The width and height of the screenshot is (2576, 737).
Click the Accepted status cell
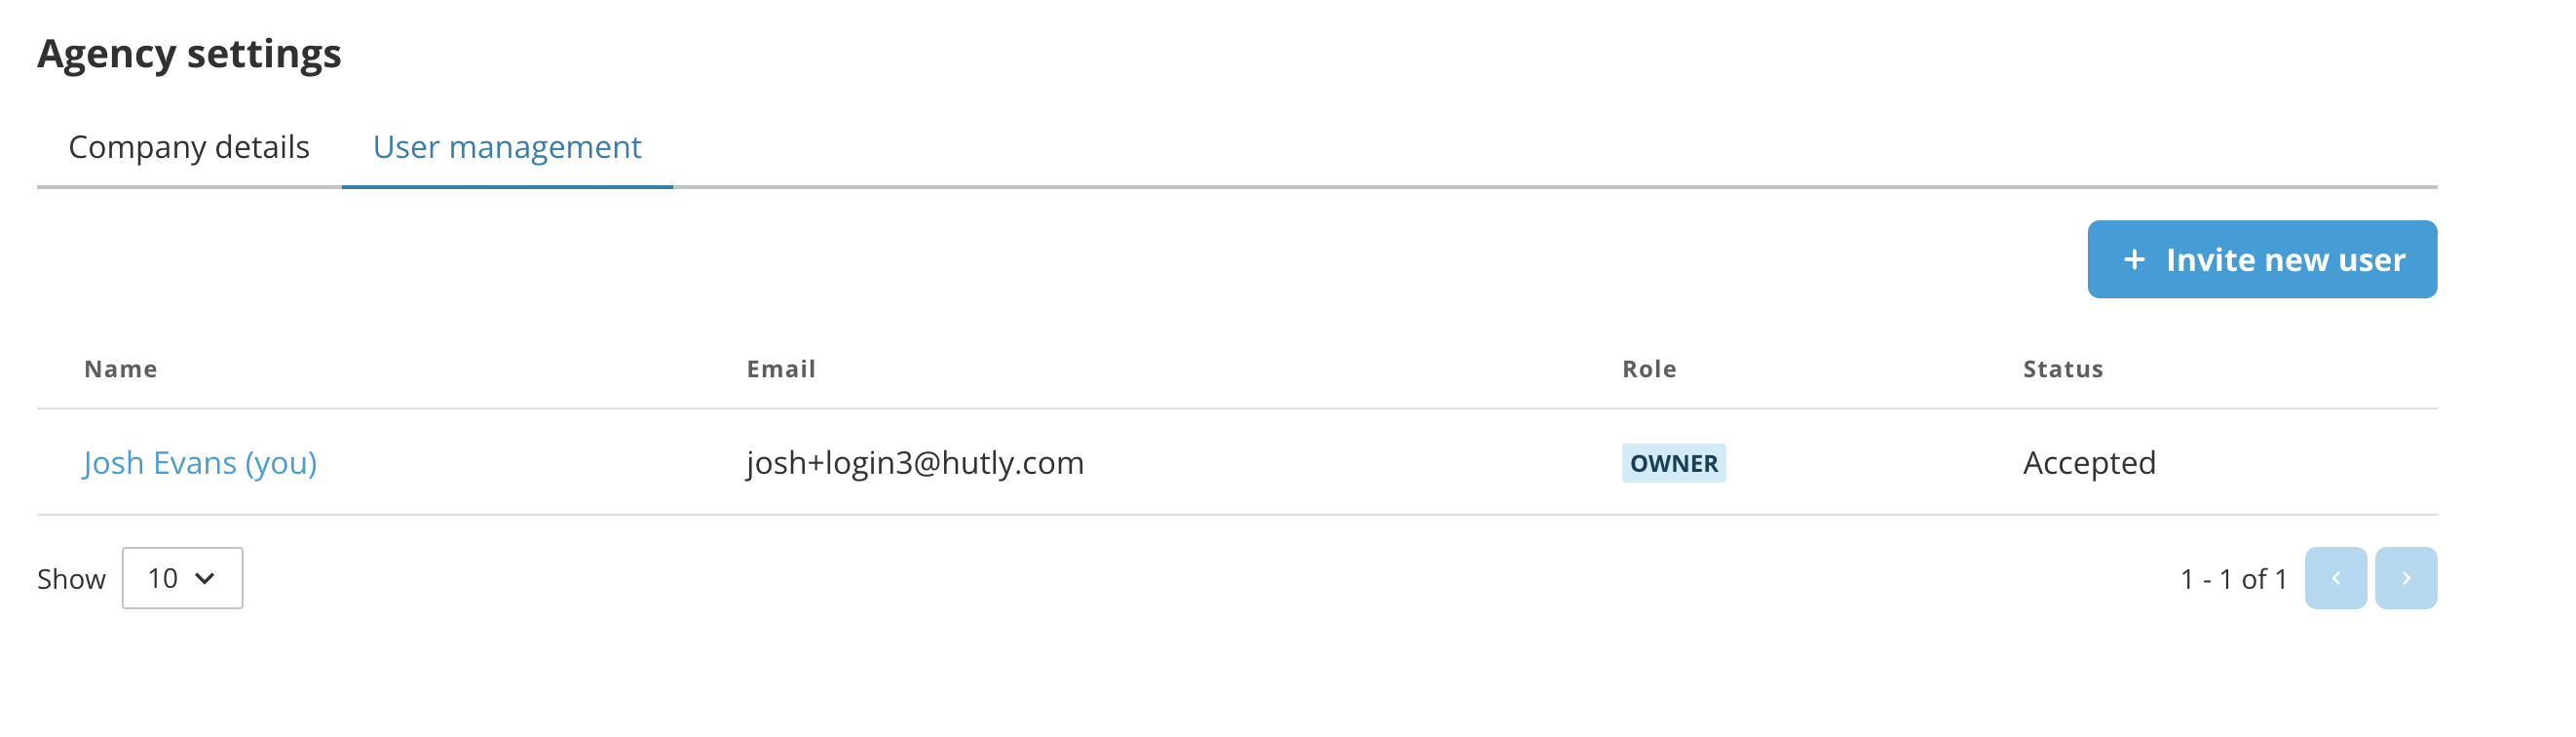coord(2089,463)
